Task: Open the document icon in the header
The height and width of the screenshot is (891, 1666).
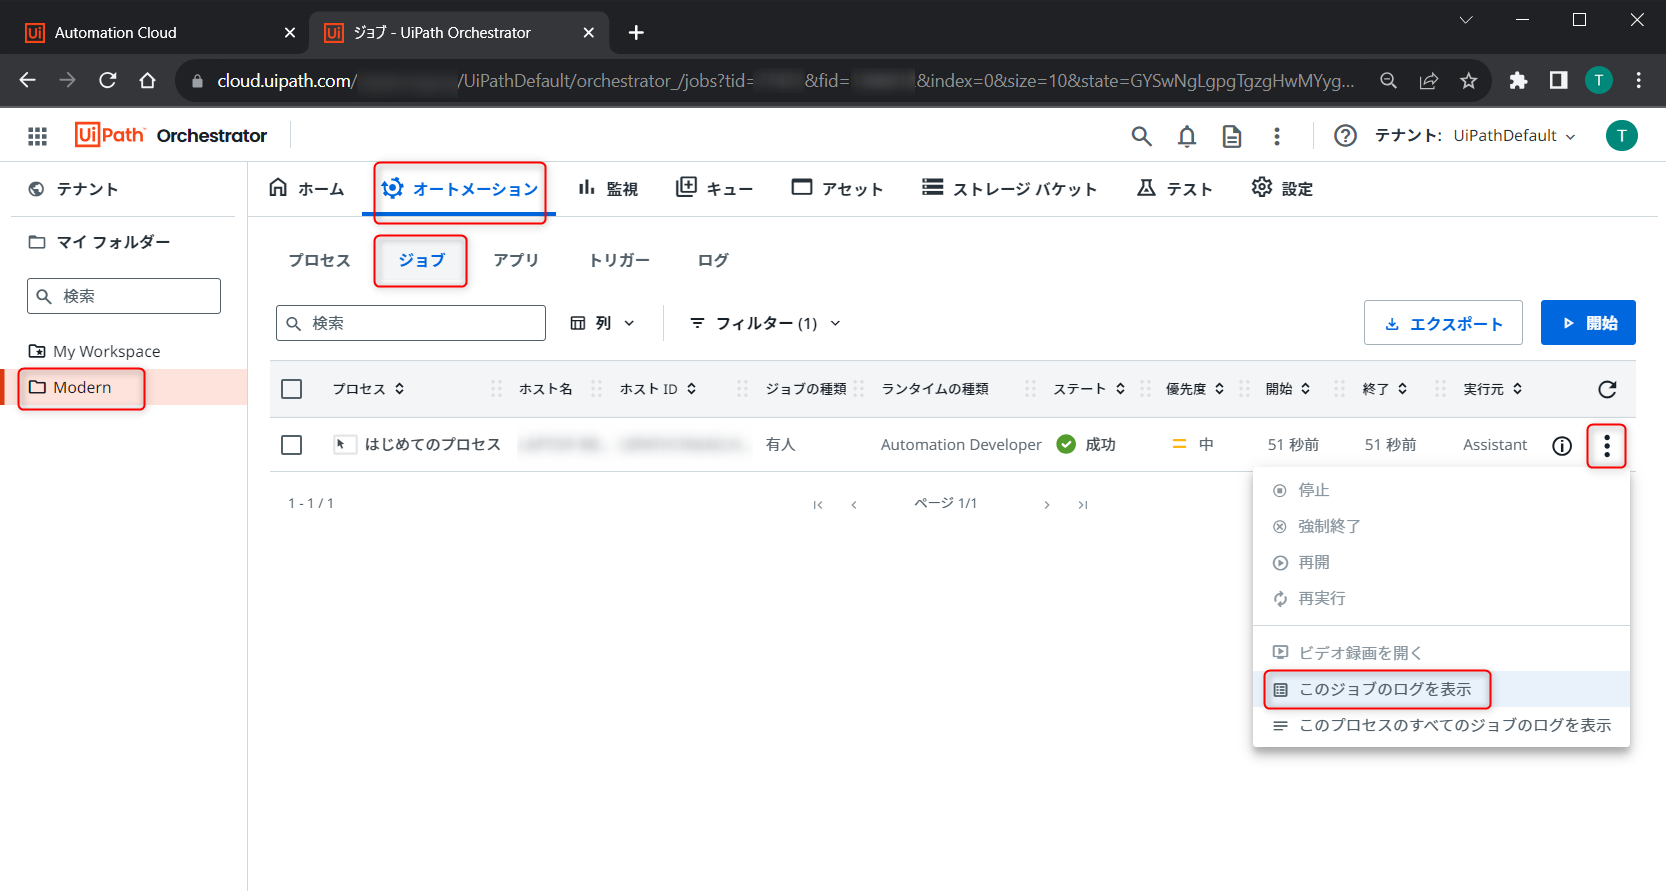Action: pos(1232,136)
